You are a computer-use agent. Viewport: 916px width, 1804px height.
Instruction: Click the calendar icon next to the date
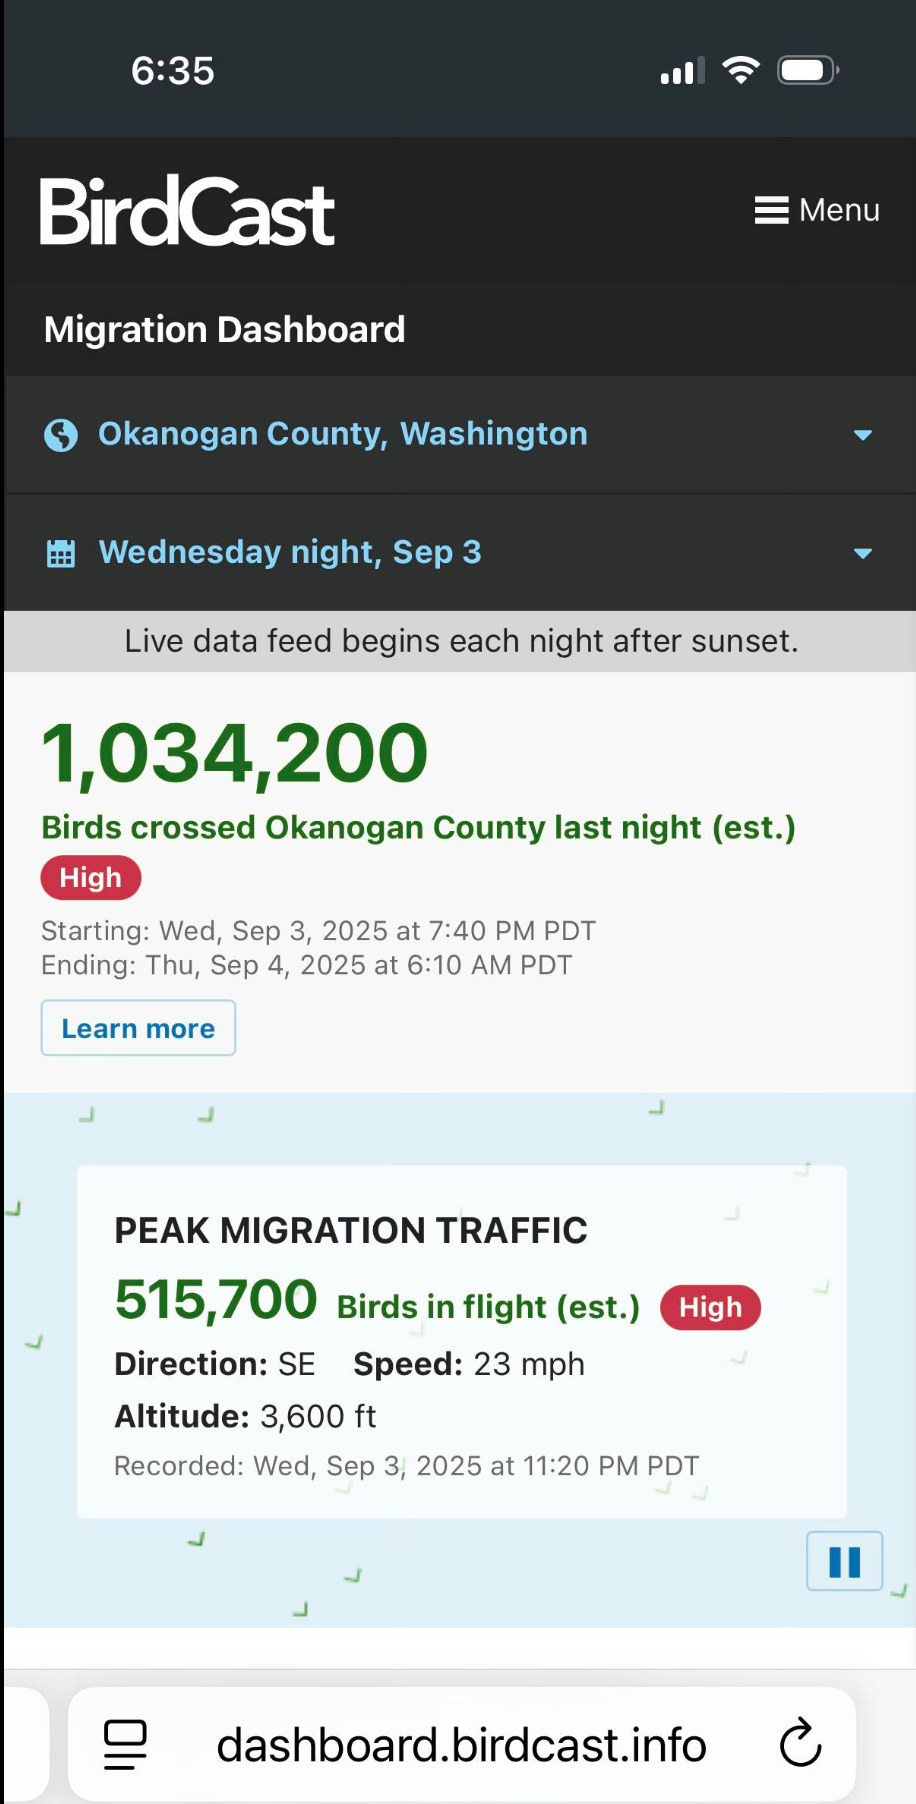60,552
